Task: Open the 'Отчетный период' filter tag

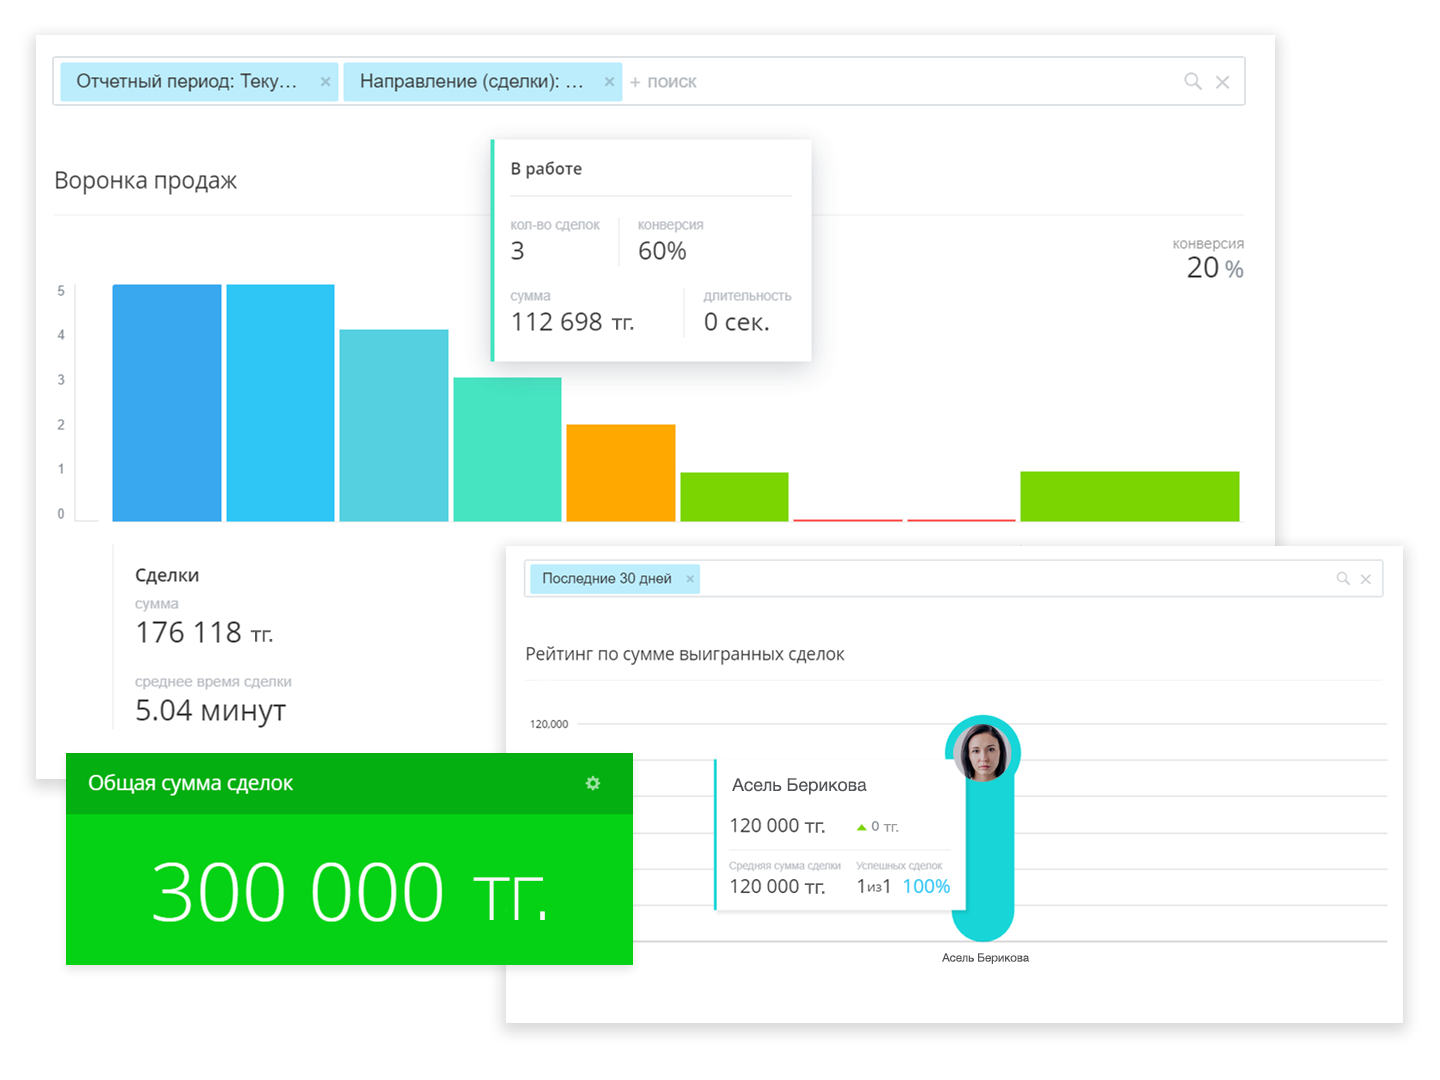Action: click(187, 82)
